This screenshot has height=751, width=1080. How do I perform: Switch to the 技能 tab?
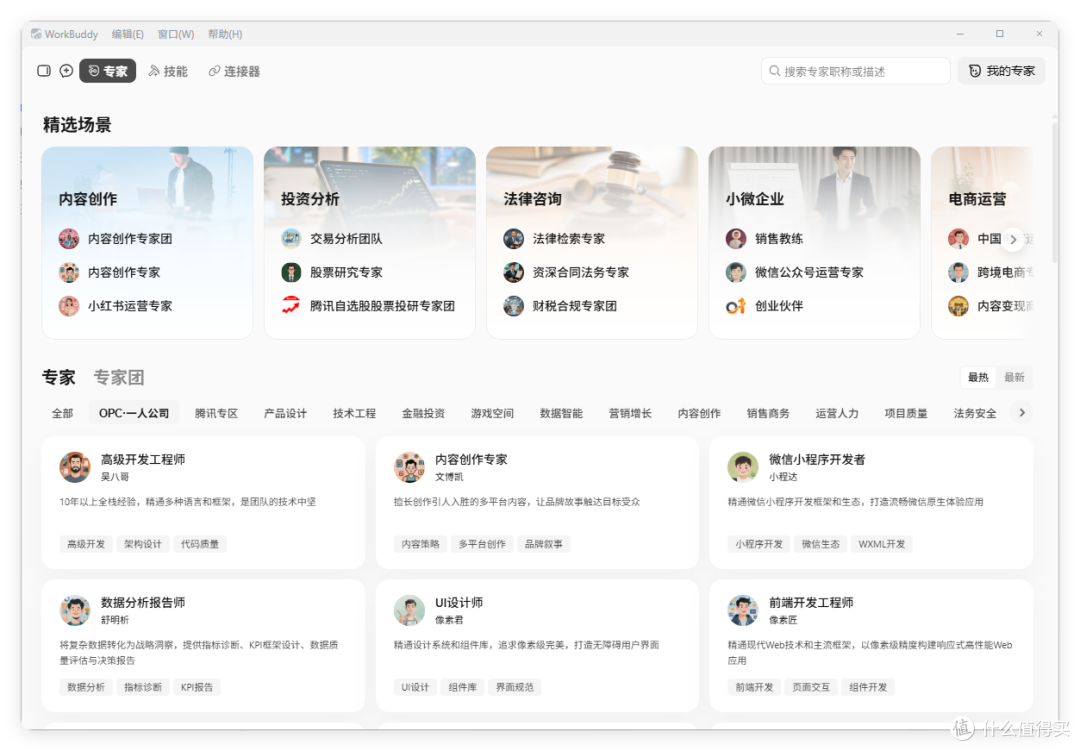click(168, 71)
